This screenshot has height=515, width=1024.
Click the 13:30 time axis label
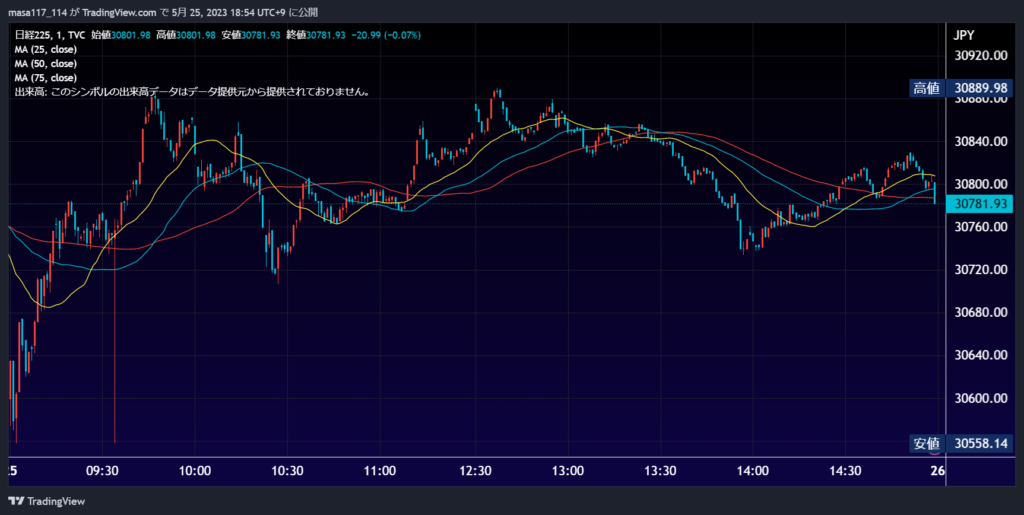tap(660, 470)
